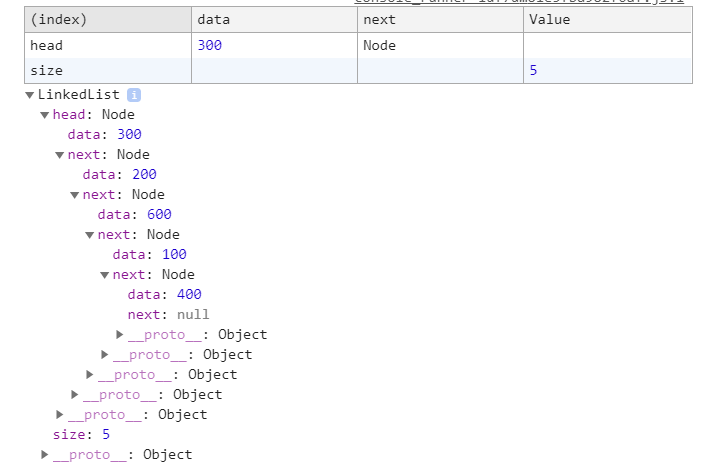Collapse the next node containing data 400
The width and height of the screenshot is (715, 464).
(x=105, y=275)
